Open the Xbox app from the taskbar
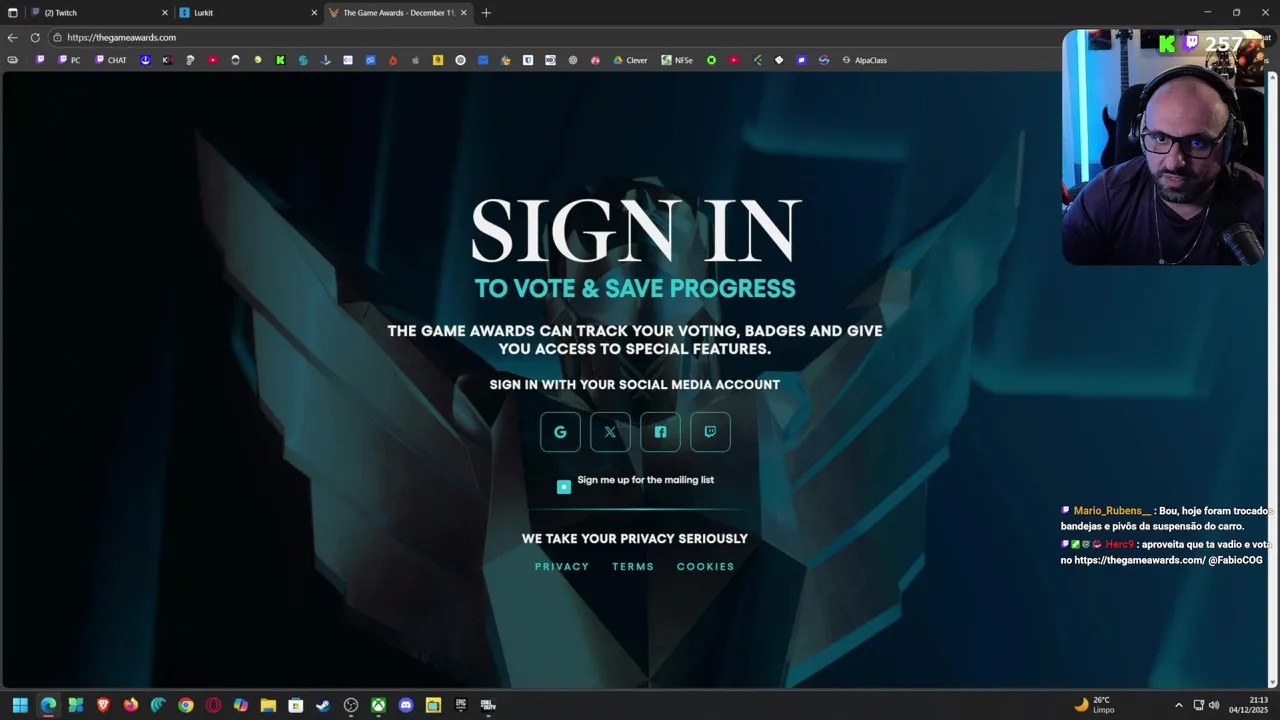This screenshot has width=1280, height=720. [x=378, y=705]
